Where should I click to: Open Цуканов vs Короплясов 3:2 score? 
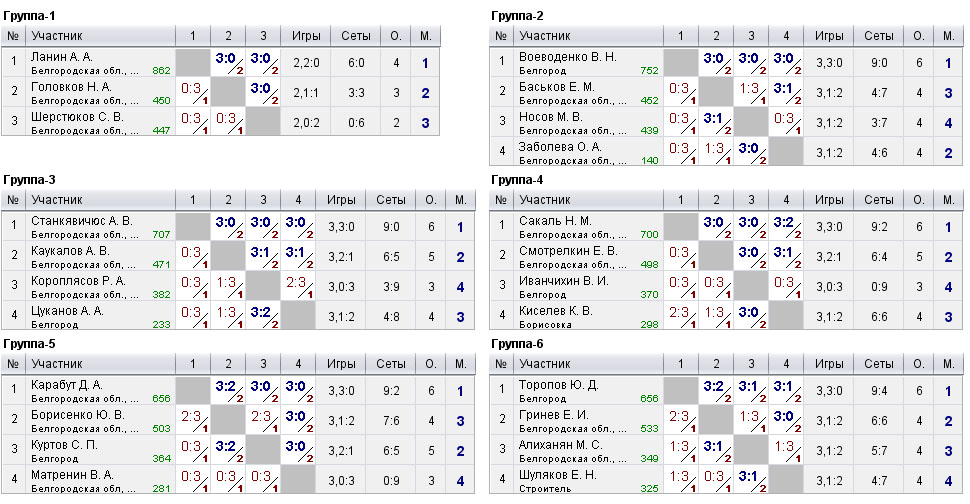(263, 316)
